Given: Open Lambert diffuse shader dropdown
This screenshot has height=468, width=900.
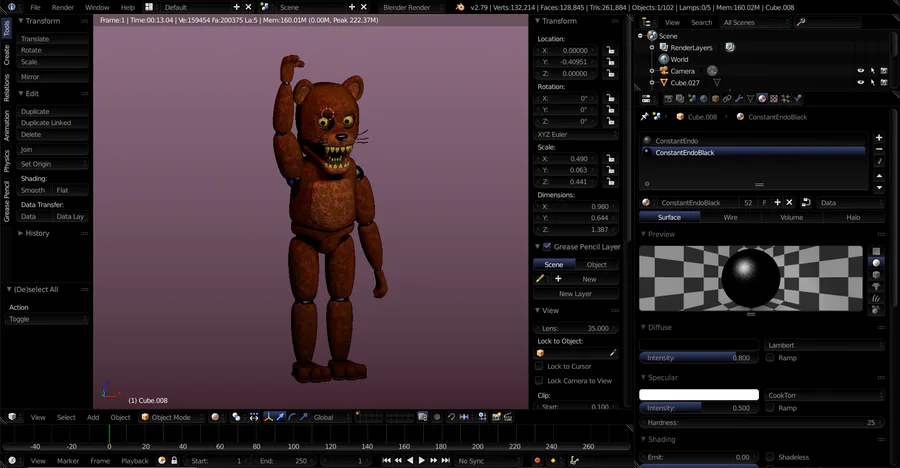Looking at the screenshot, I should click(x=824, y=345).
